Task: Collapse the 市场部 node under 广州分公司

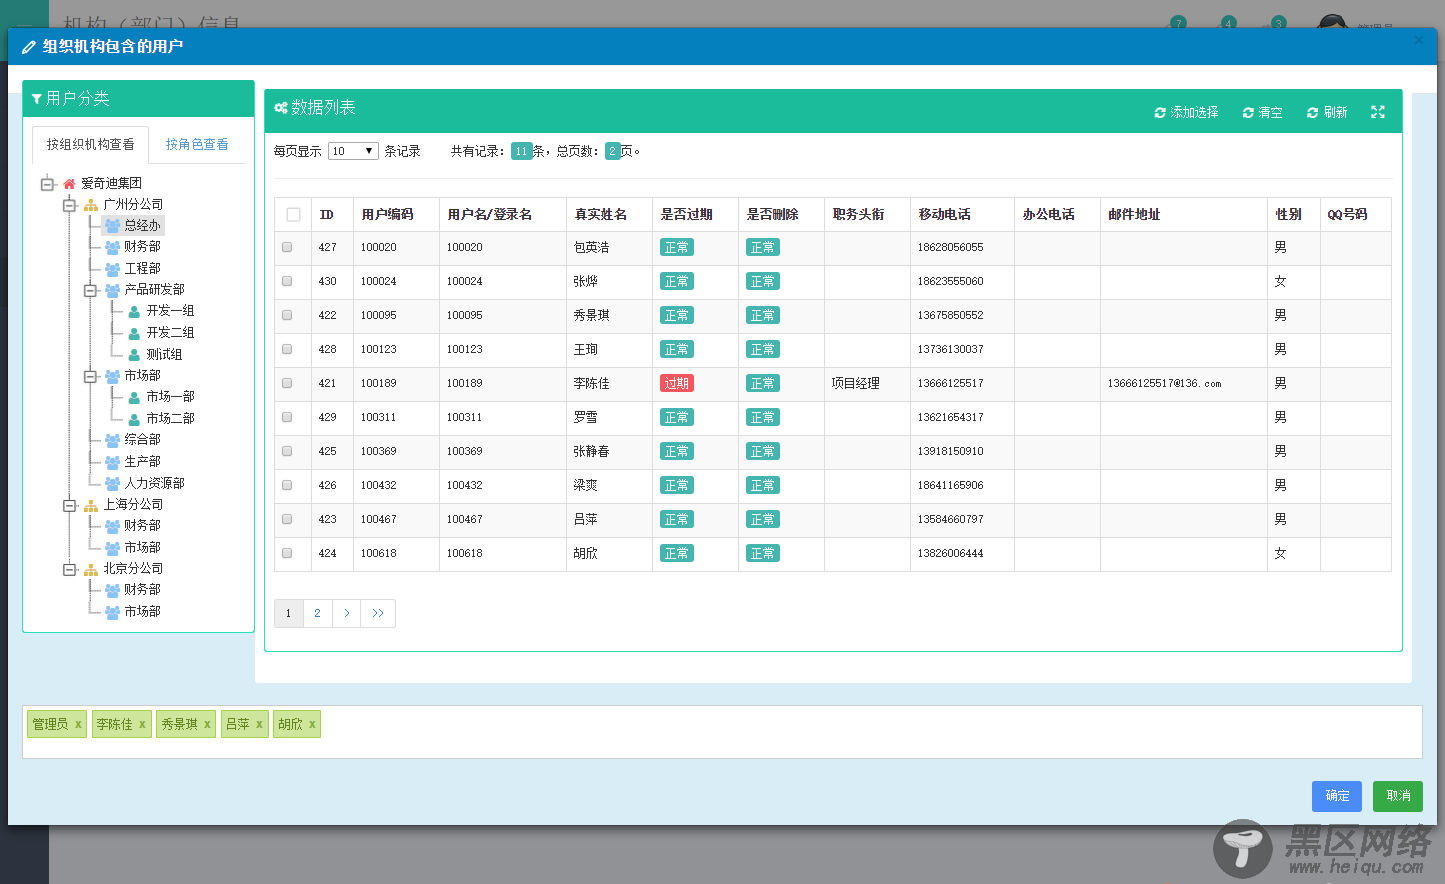Action: pyautogui.click(x=90, y=376)
